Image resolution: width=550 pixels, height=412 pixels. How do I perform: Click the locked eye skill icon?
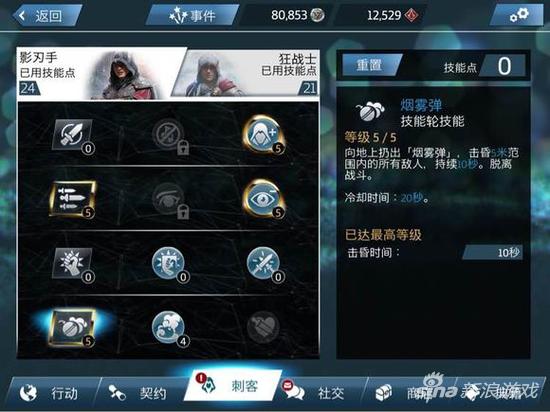[169, 200]
